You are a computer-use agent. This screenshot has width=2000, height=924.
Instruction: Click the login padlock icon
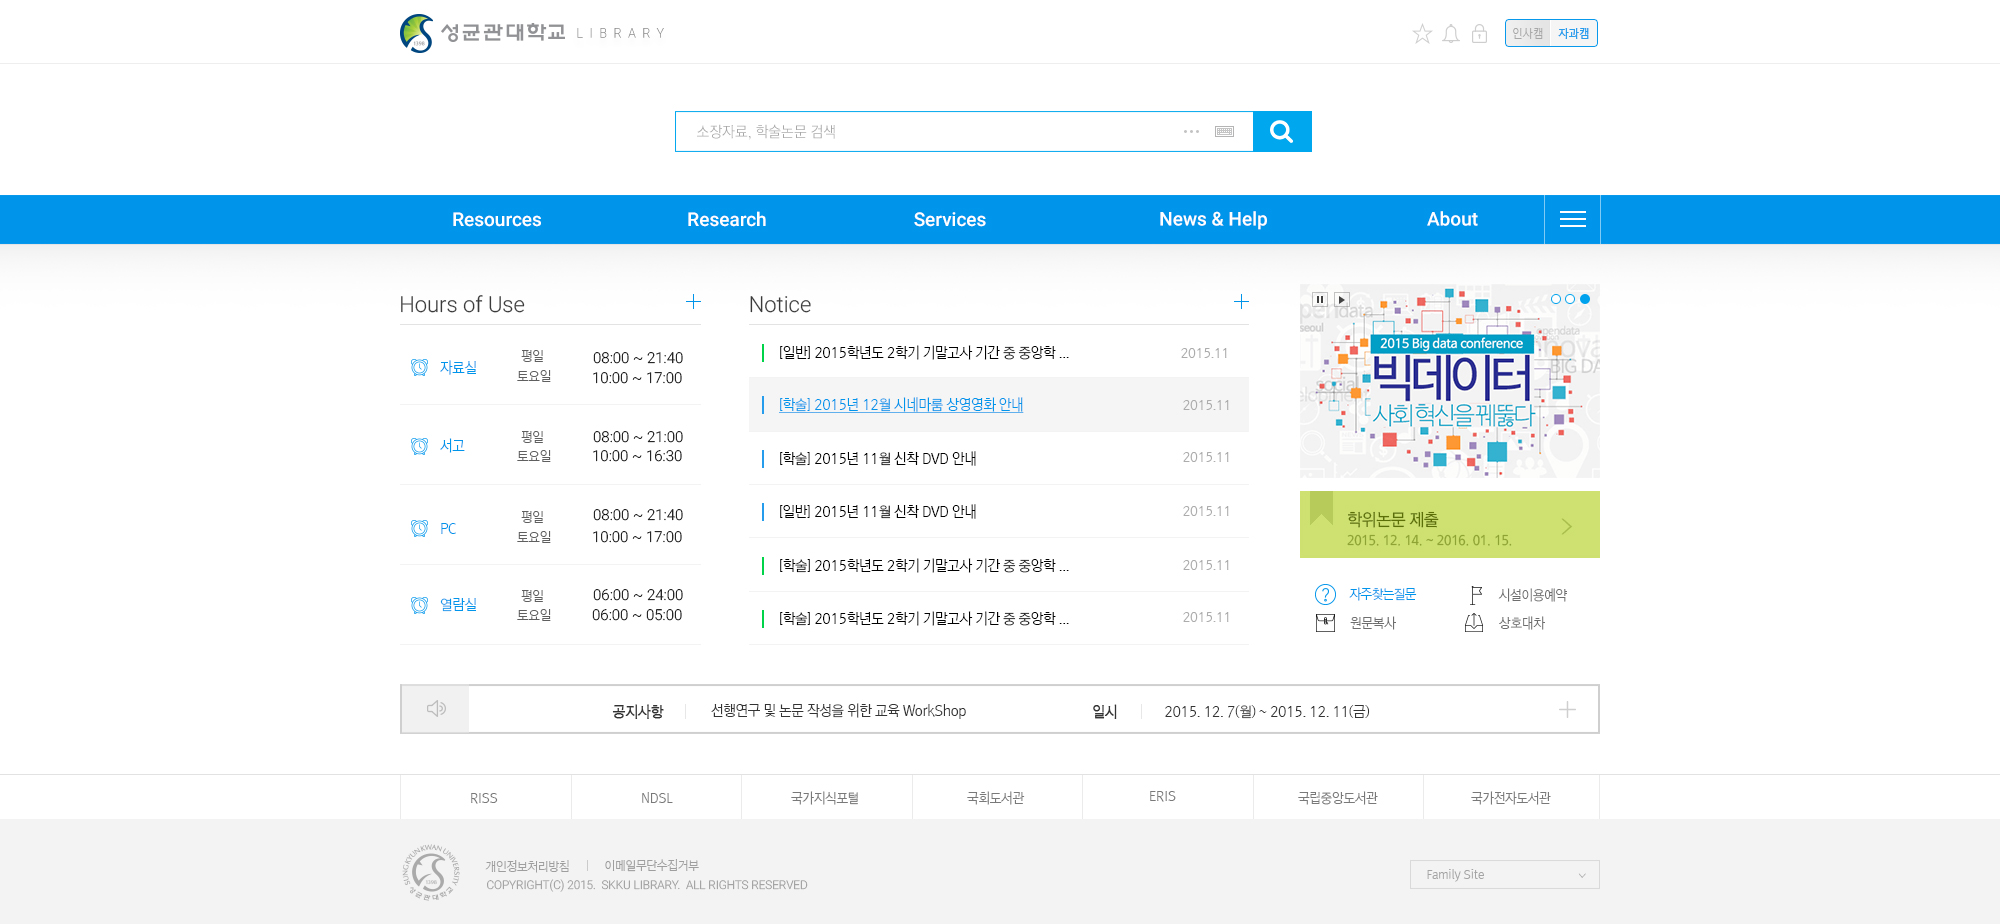point(1479,34)
